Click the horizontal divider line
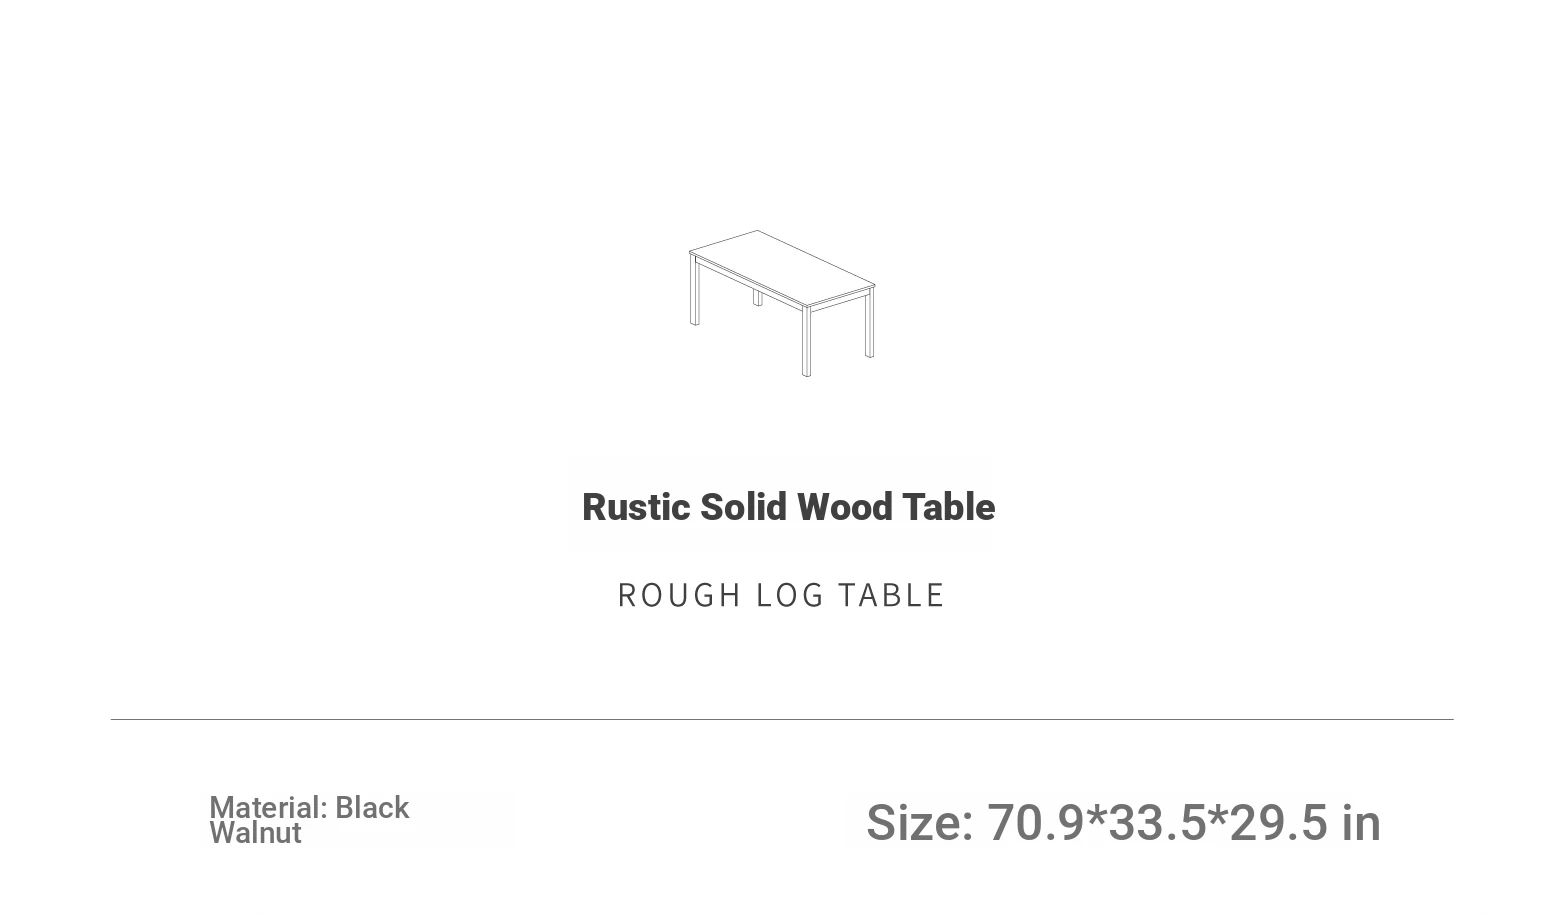The image size is (1564, 914). [x=782, y=719]
